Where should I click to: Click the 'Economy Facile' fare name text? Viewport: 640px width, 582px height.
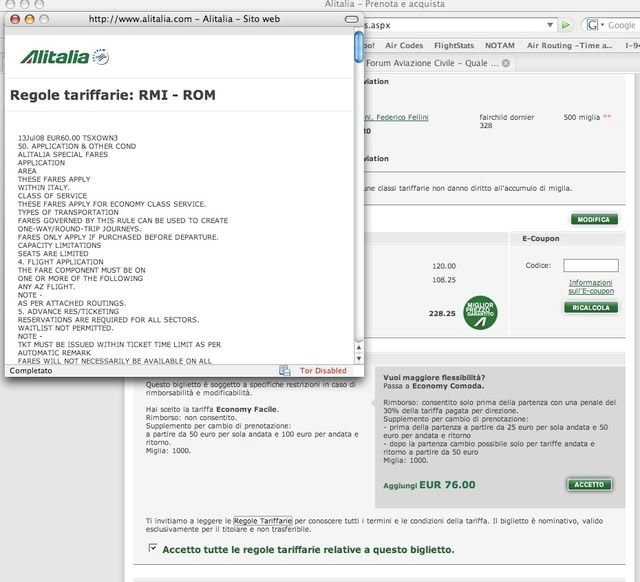pos(247,409)
